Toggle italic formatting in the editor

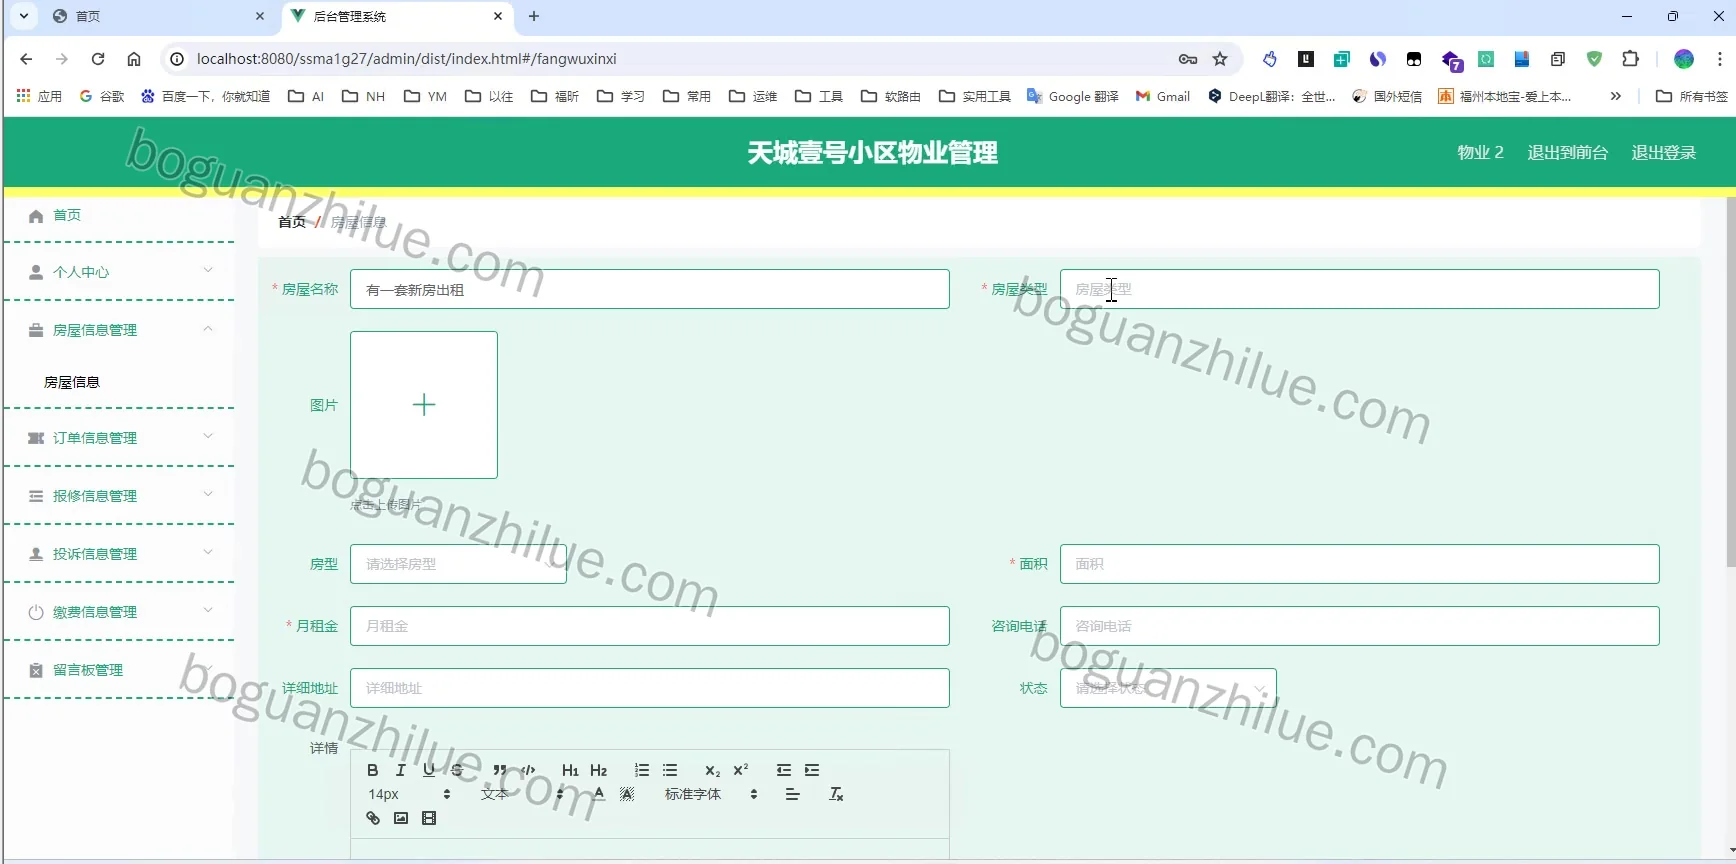pos(400,770)
